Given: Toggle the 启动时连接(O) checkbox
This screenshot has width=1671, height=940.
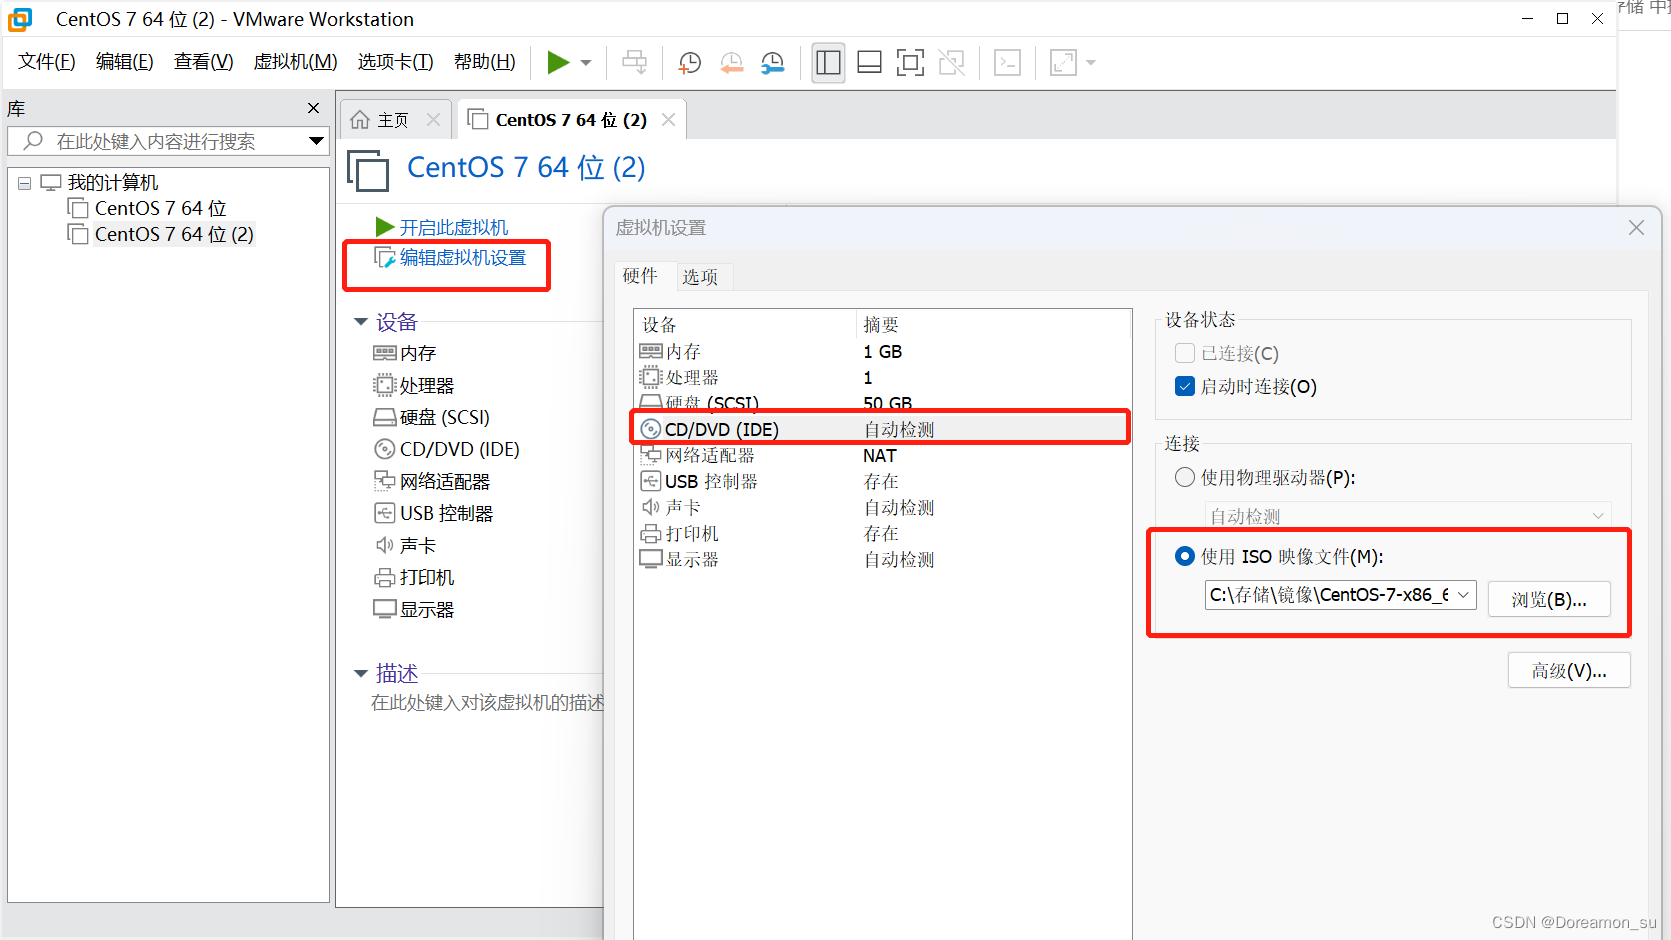Looking at the screenshot, I should [x=1185, y=386].
